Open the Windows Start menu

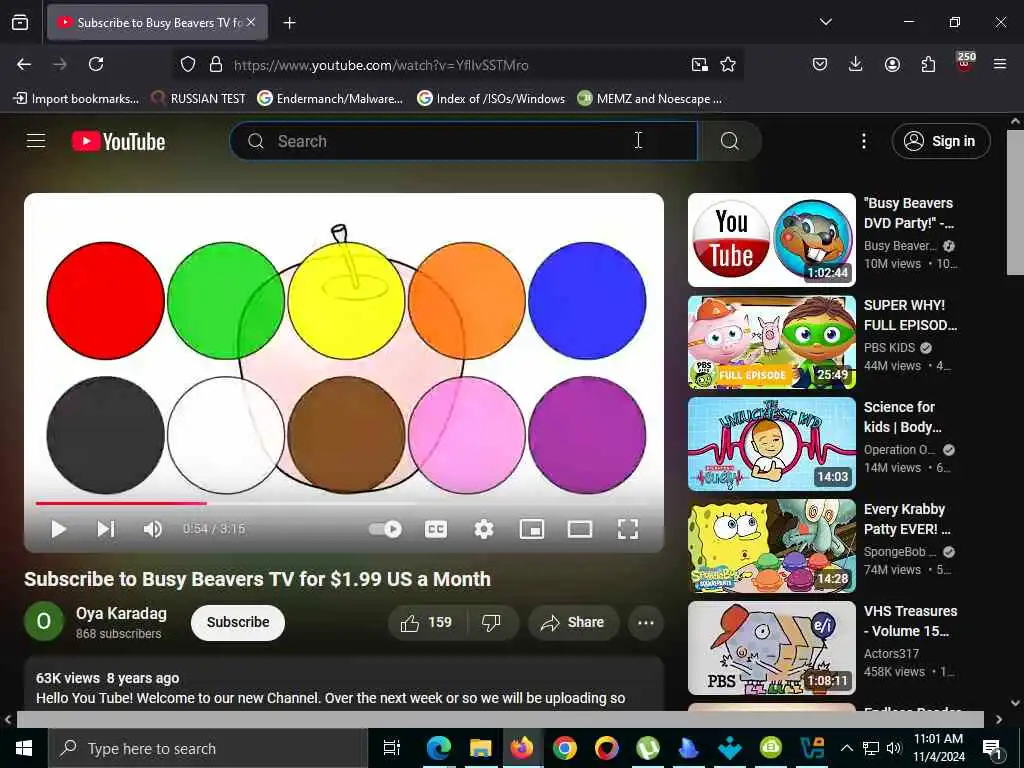[24, 748]
